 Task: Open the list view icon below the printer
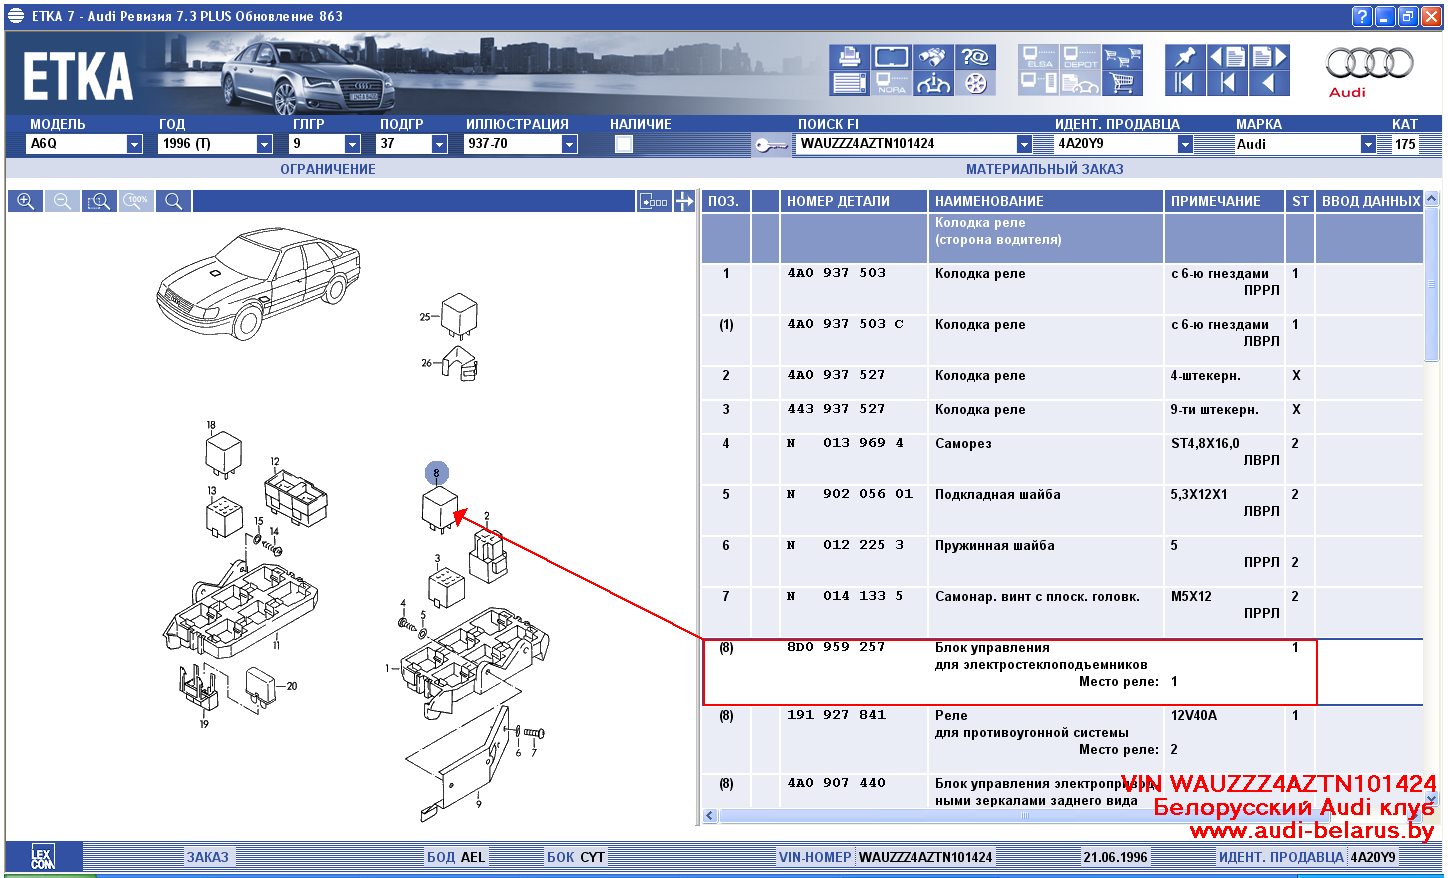849,83
